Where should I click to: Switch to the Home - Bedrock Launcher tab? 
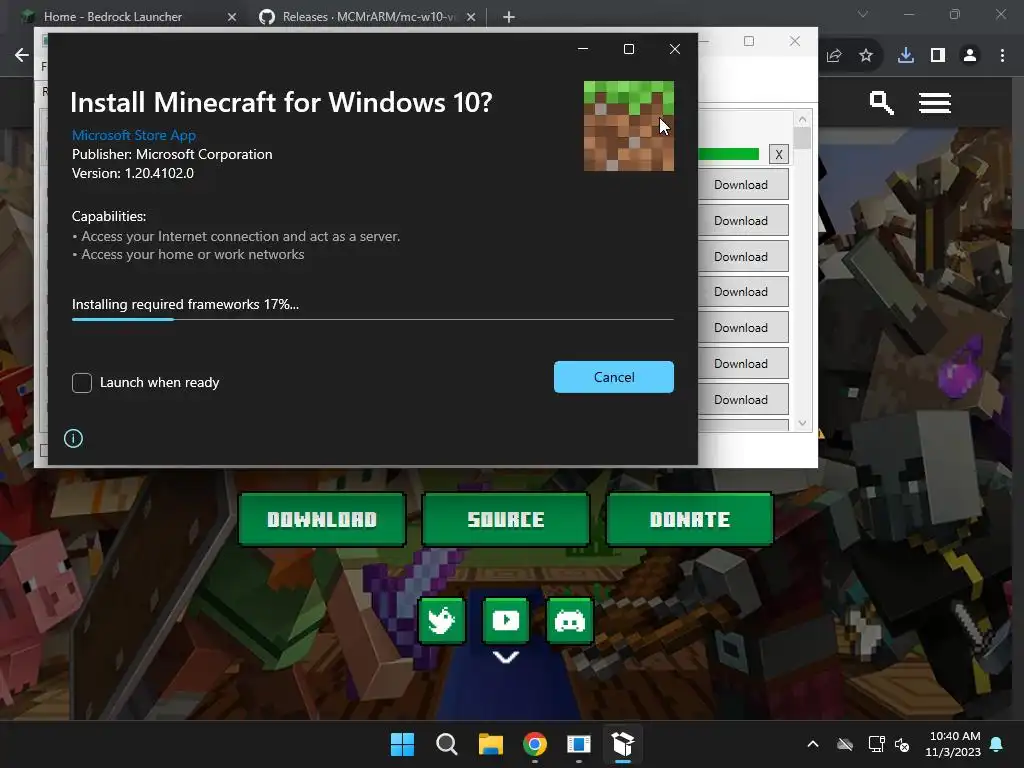pos(113,17)
